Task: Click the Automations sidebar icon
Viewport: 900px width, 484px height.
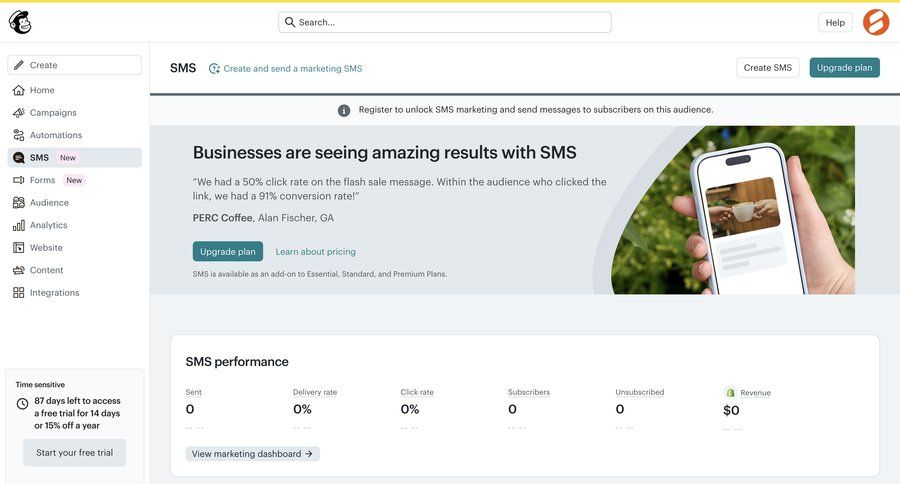Action: point(19,135)
